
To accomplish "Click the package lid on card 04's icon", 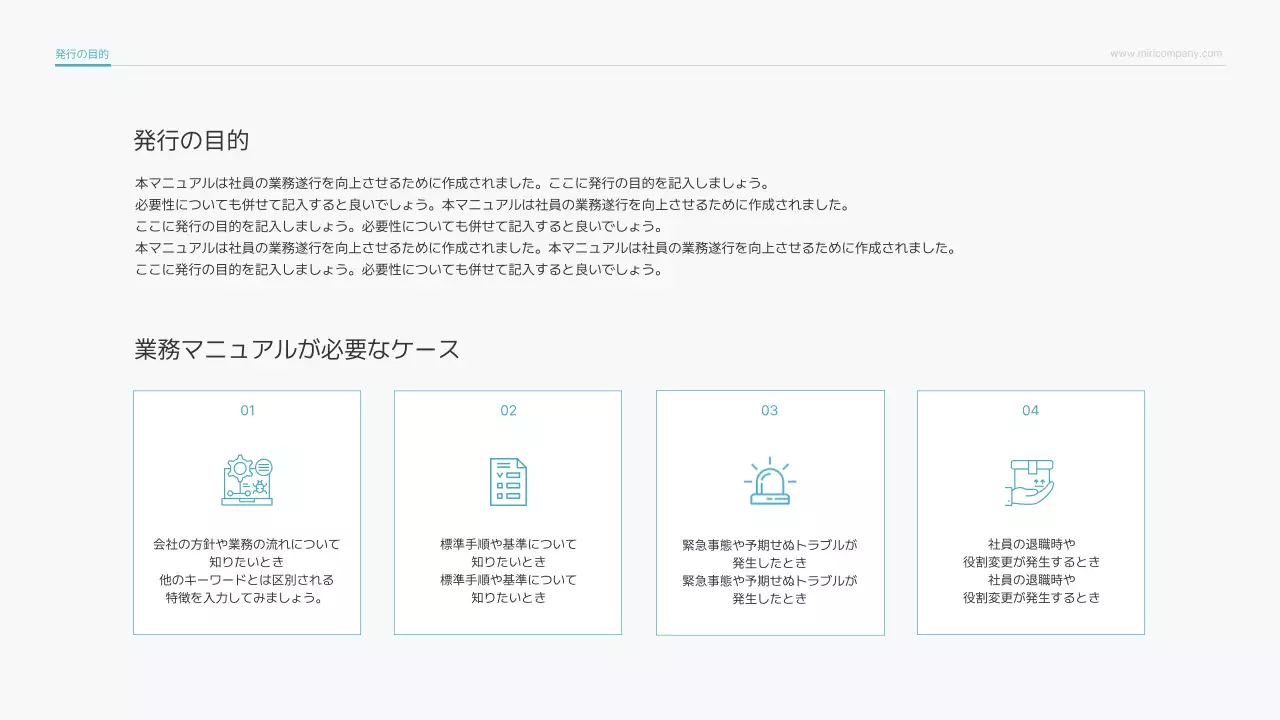I will pyautogui.click(x=1032, y=465).
